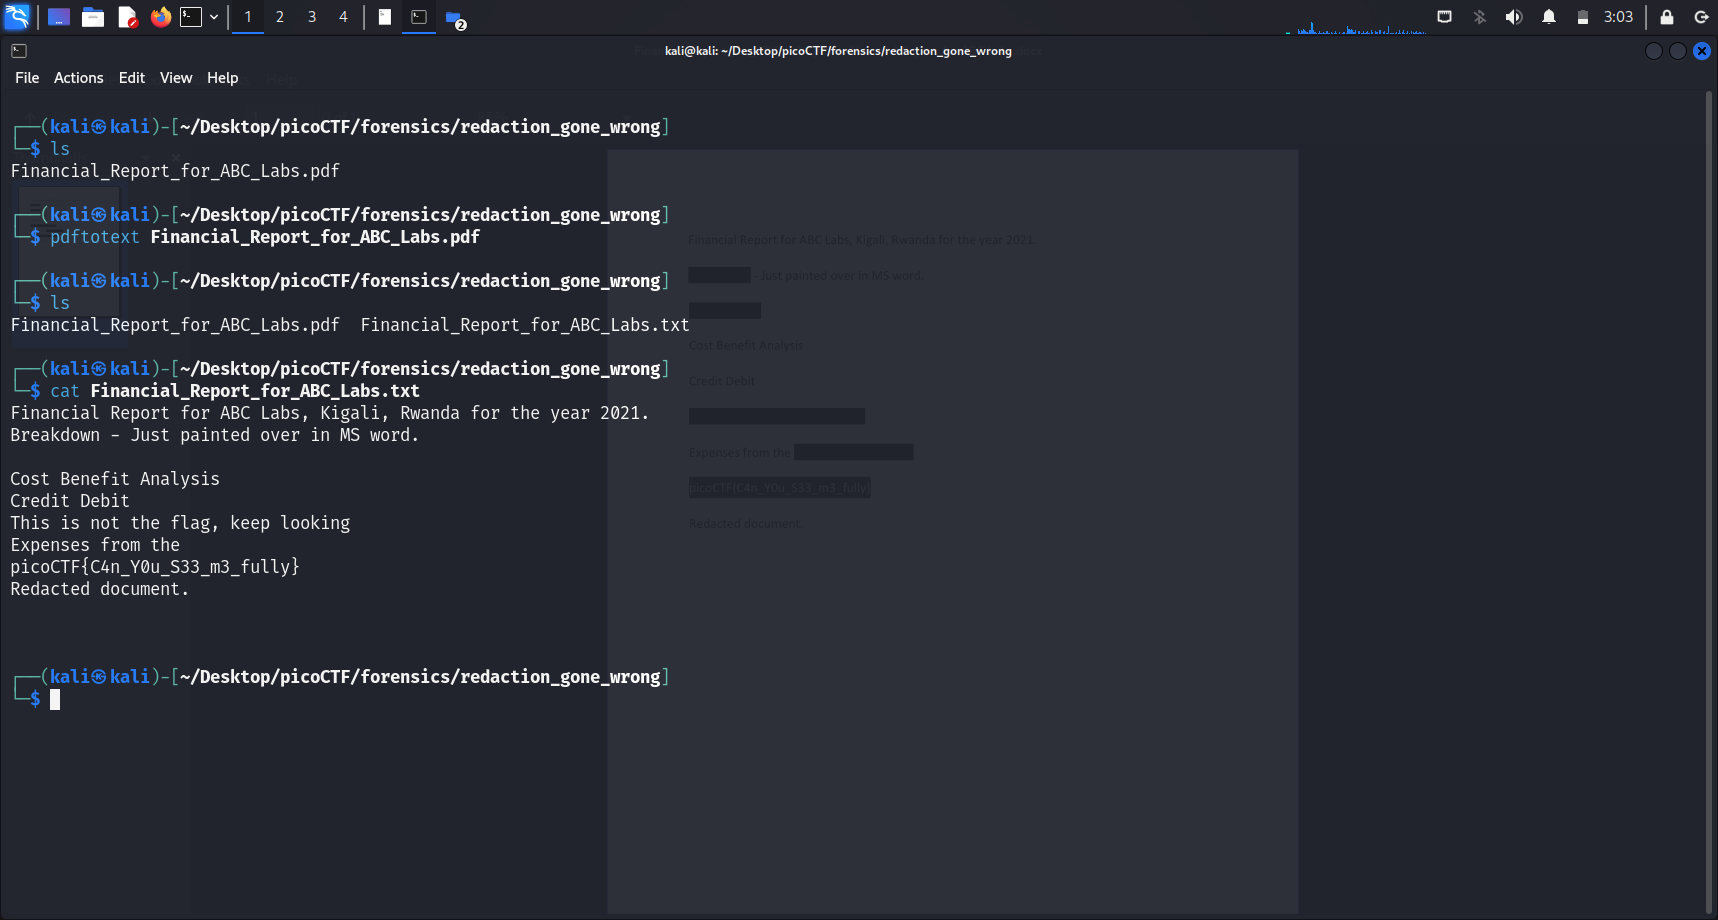Click the volume speaker icon

pyautogui.click(x=1514, y=17)
